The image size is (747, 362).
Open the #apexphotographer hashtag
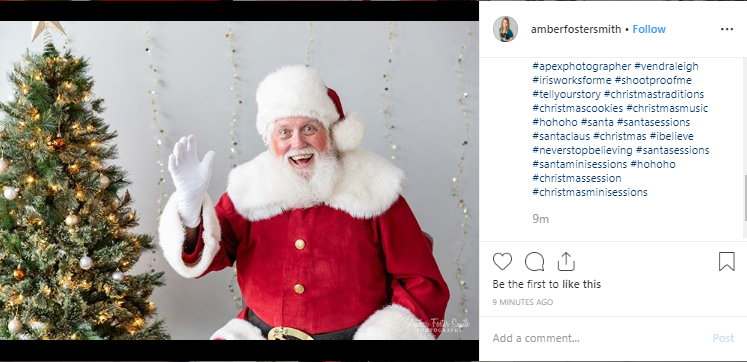pyautogui.click(x=582, y=66)
